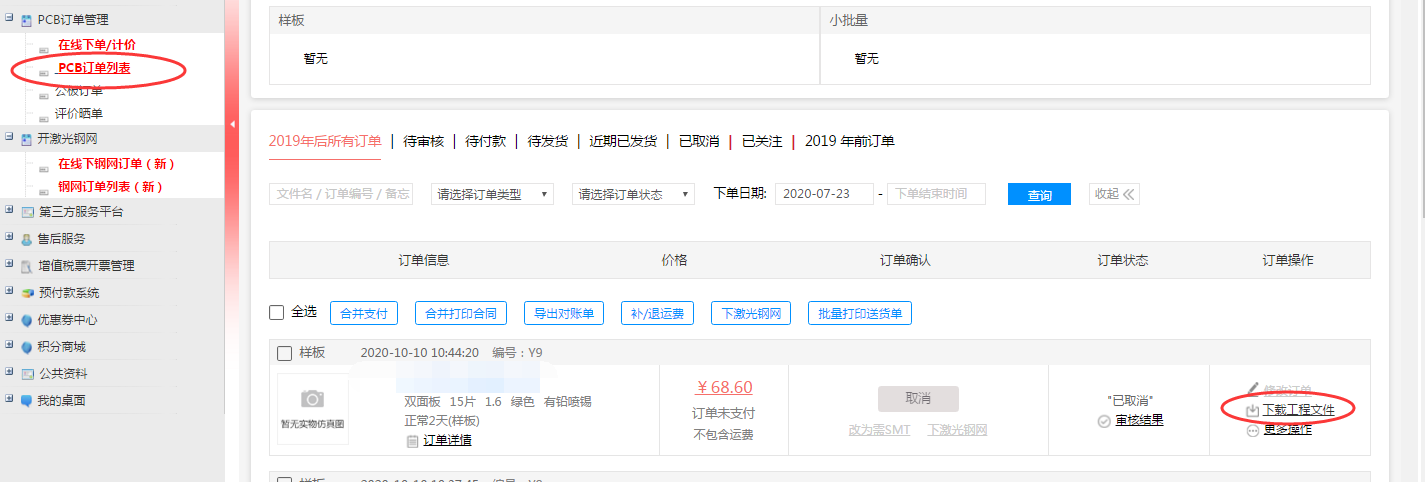Click the ellipsis icon beside 更多操作
This screenshot has height=482, width=1425.
tap(1252, 430)
